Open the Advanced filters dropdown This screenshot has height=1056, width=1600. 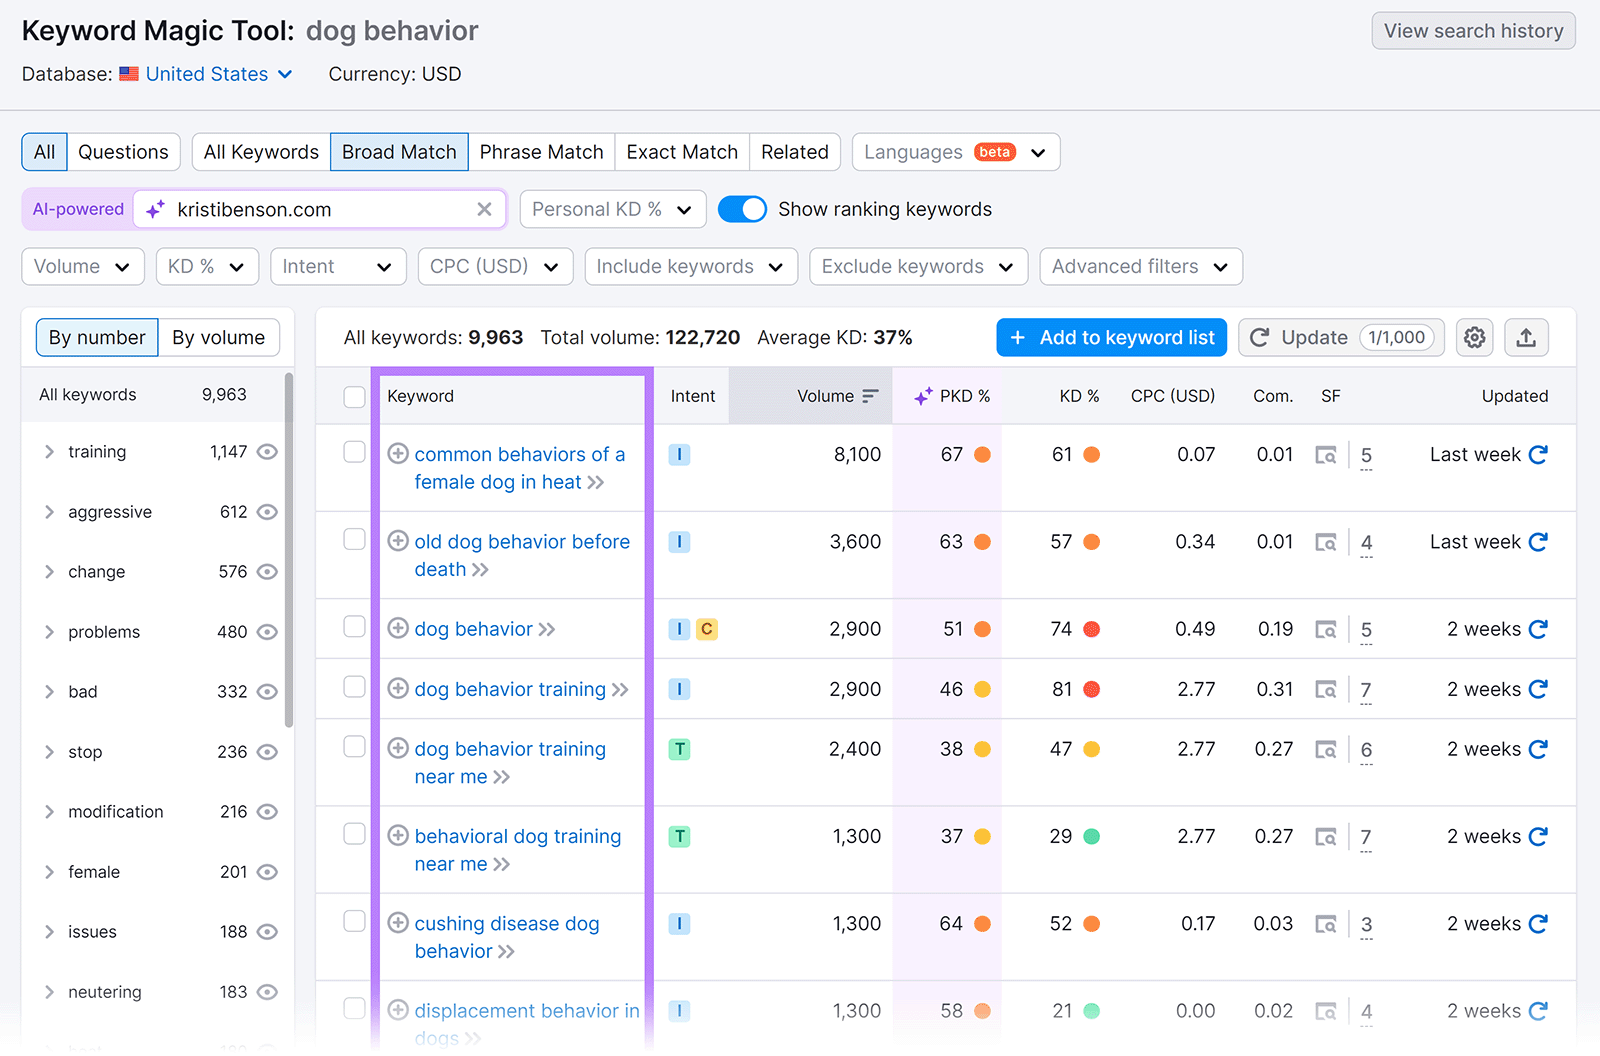[1140, 266]
